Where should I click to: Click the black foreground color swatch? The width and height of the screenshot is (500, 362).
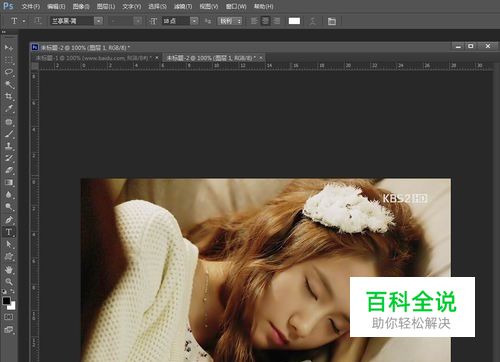[x=6, y=301]
